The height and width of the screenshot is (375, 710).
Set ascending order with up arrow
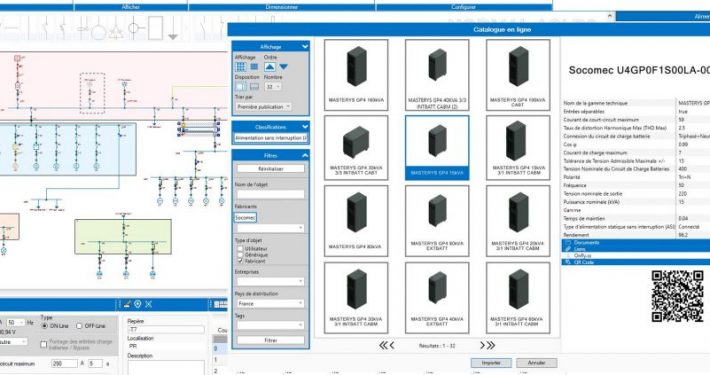(x=269, y=67)
